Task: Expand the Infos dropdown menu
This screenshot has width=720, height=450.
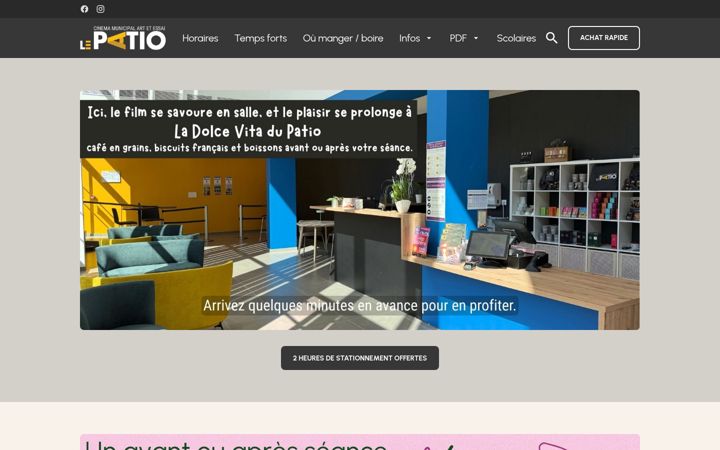Action: 415,38
